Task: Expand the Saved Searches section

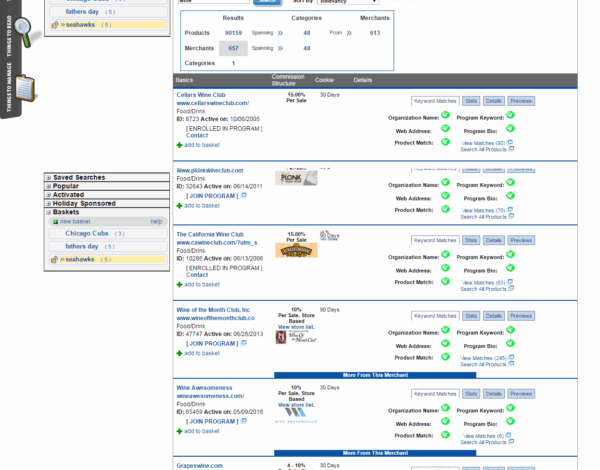Action: tap(48, 177)
